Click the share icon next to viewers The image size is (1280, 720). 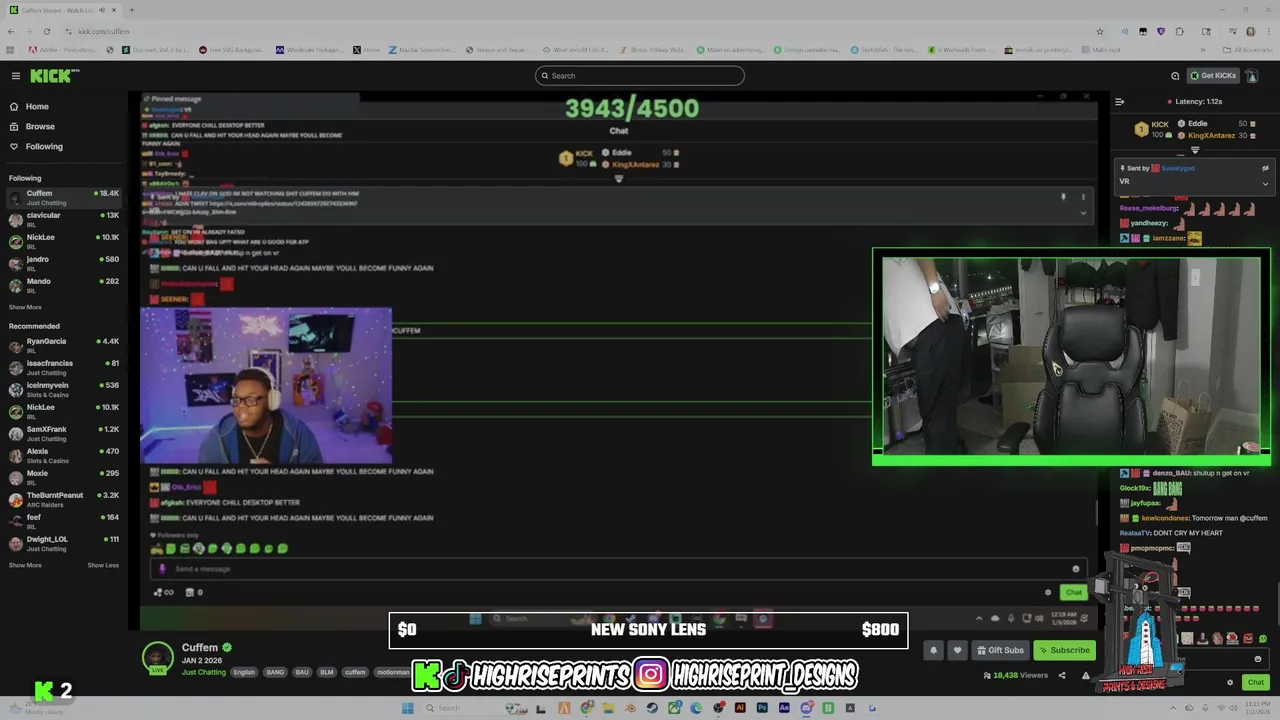pyautogui.click(x=1064, y=675)
